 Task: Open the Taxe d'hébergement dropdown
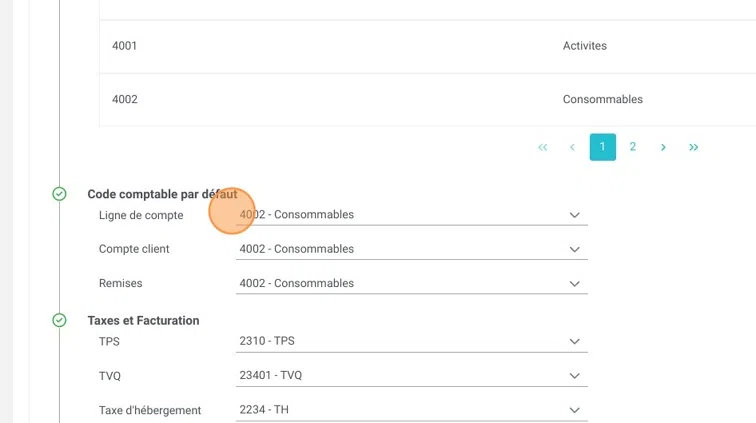[411, 409]
